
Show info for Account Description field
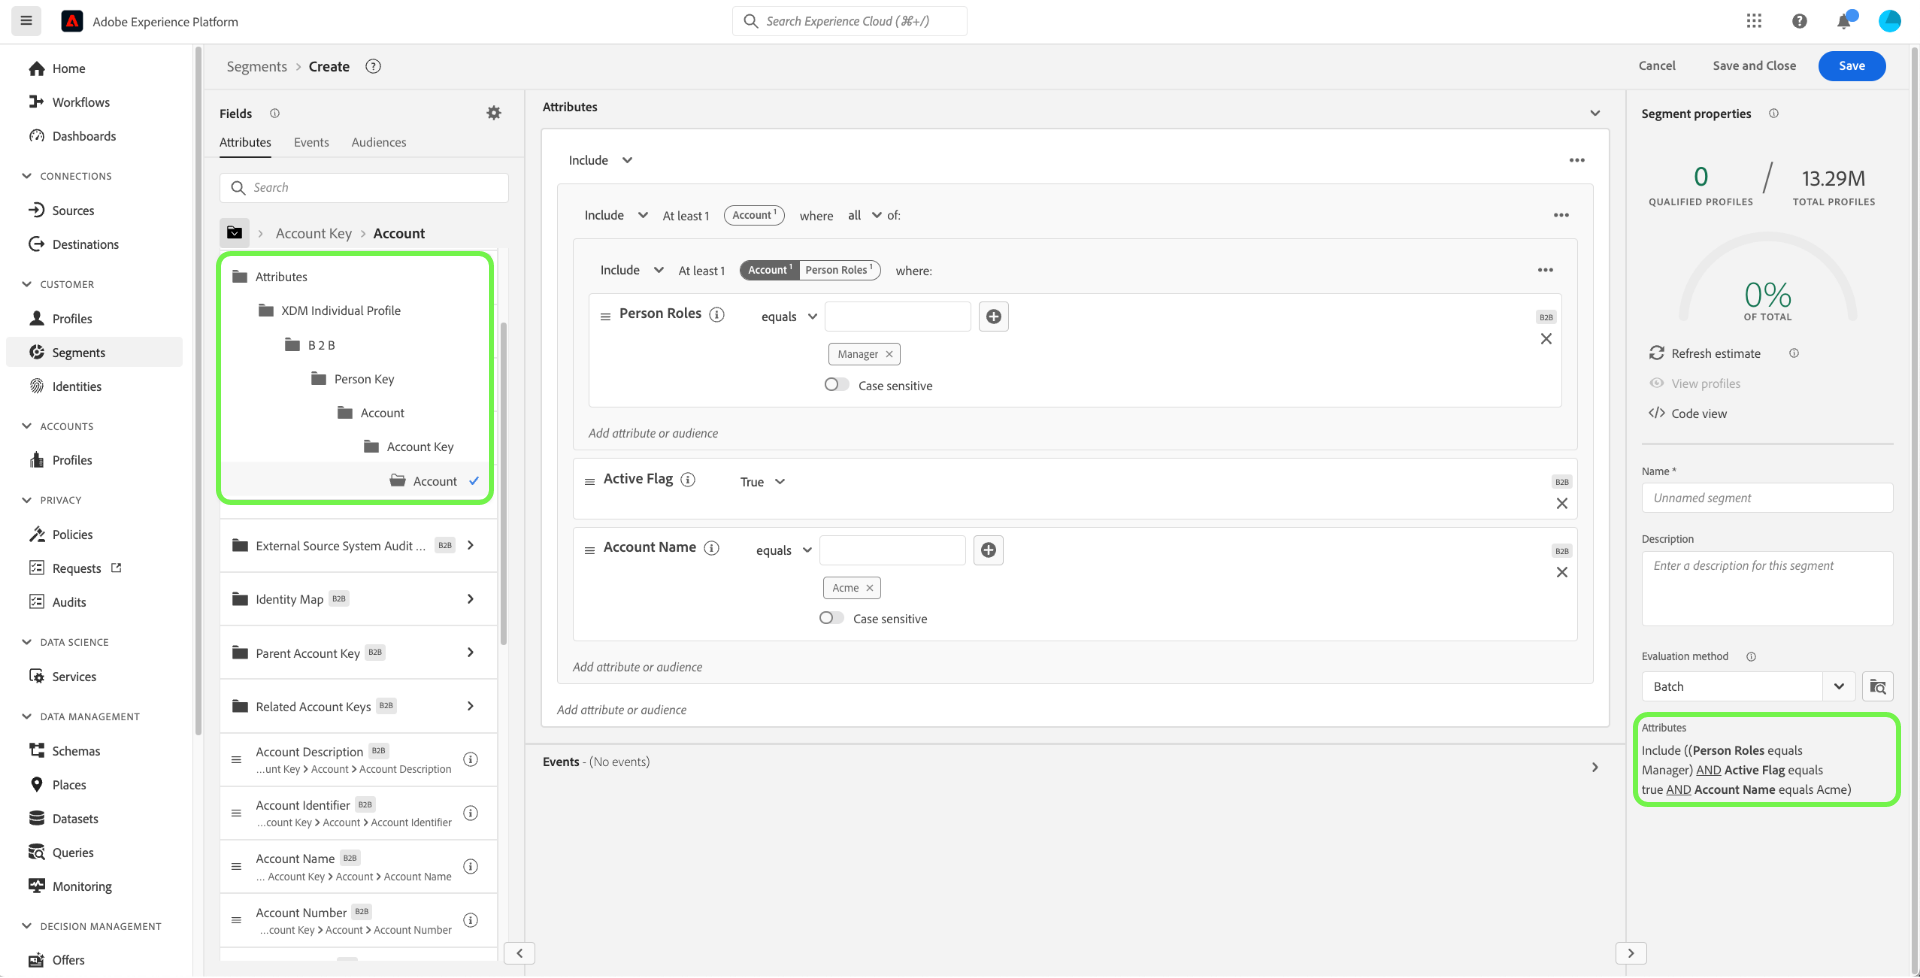click(471, 759)
